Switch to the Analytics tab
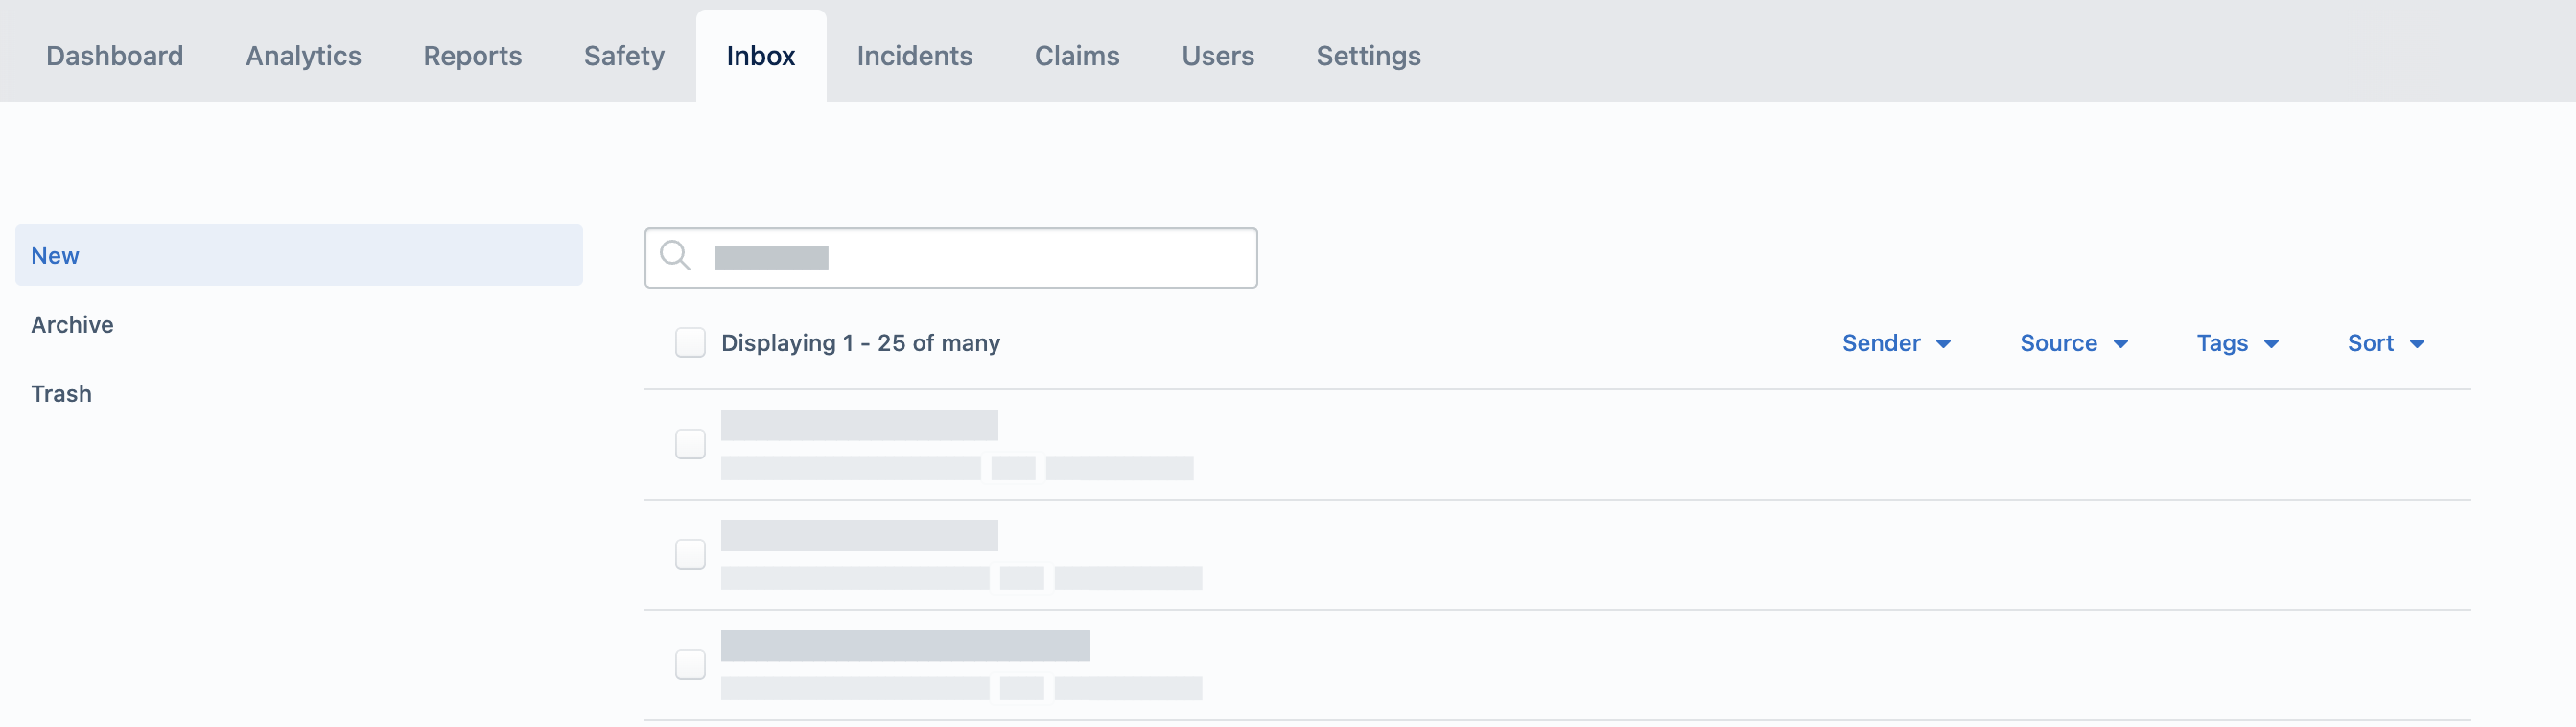 click(x=303, y=56)
